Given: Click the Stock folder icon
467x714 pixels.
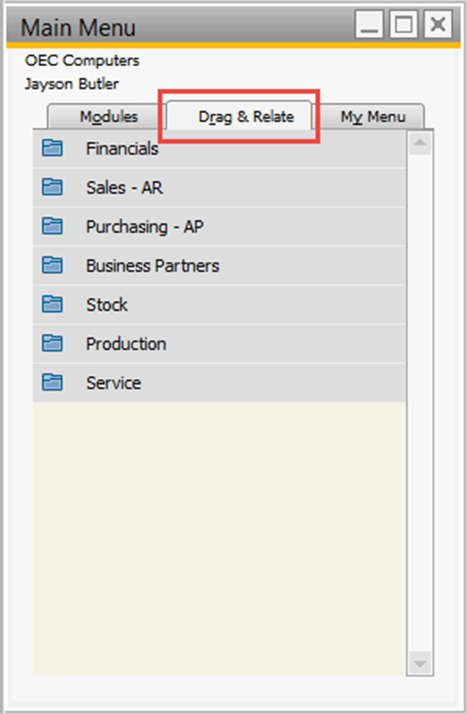Looking at the screenshot, I should click(x=52, y=304).
